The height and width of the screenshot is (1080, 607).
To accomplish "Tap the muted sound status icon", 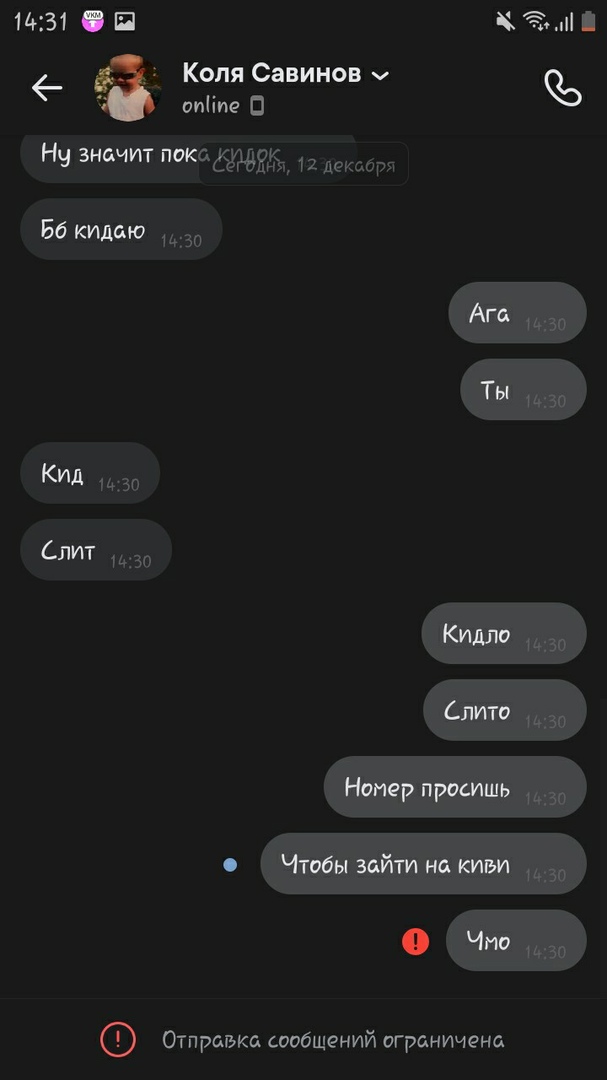I will pos(505,21).
